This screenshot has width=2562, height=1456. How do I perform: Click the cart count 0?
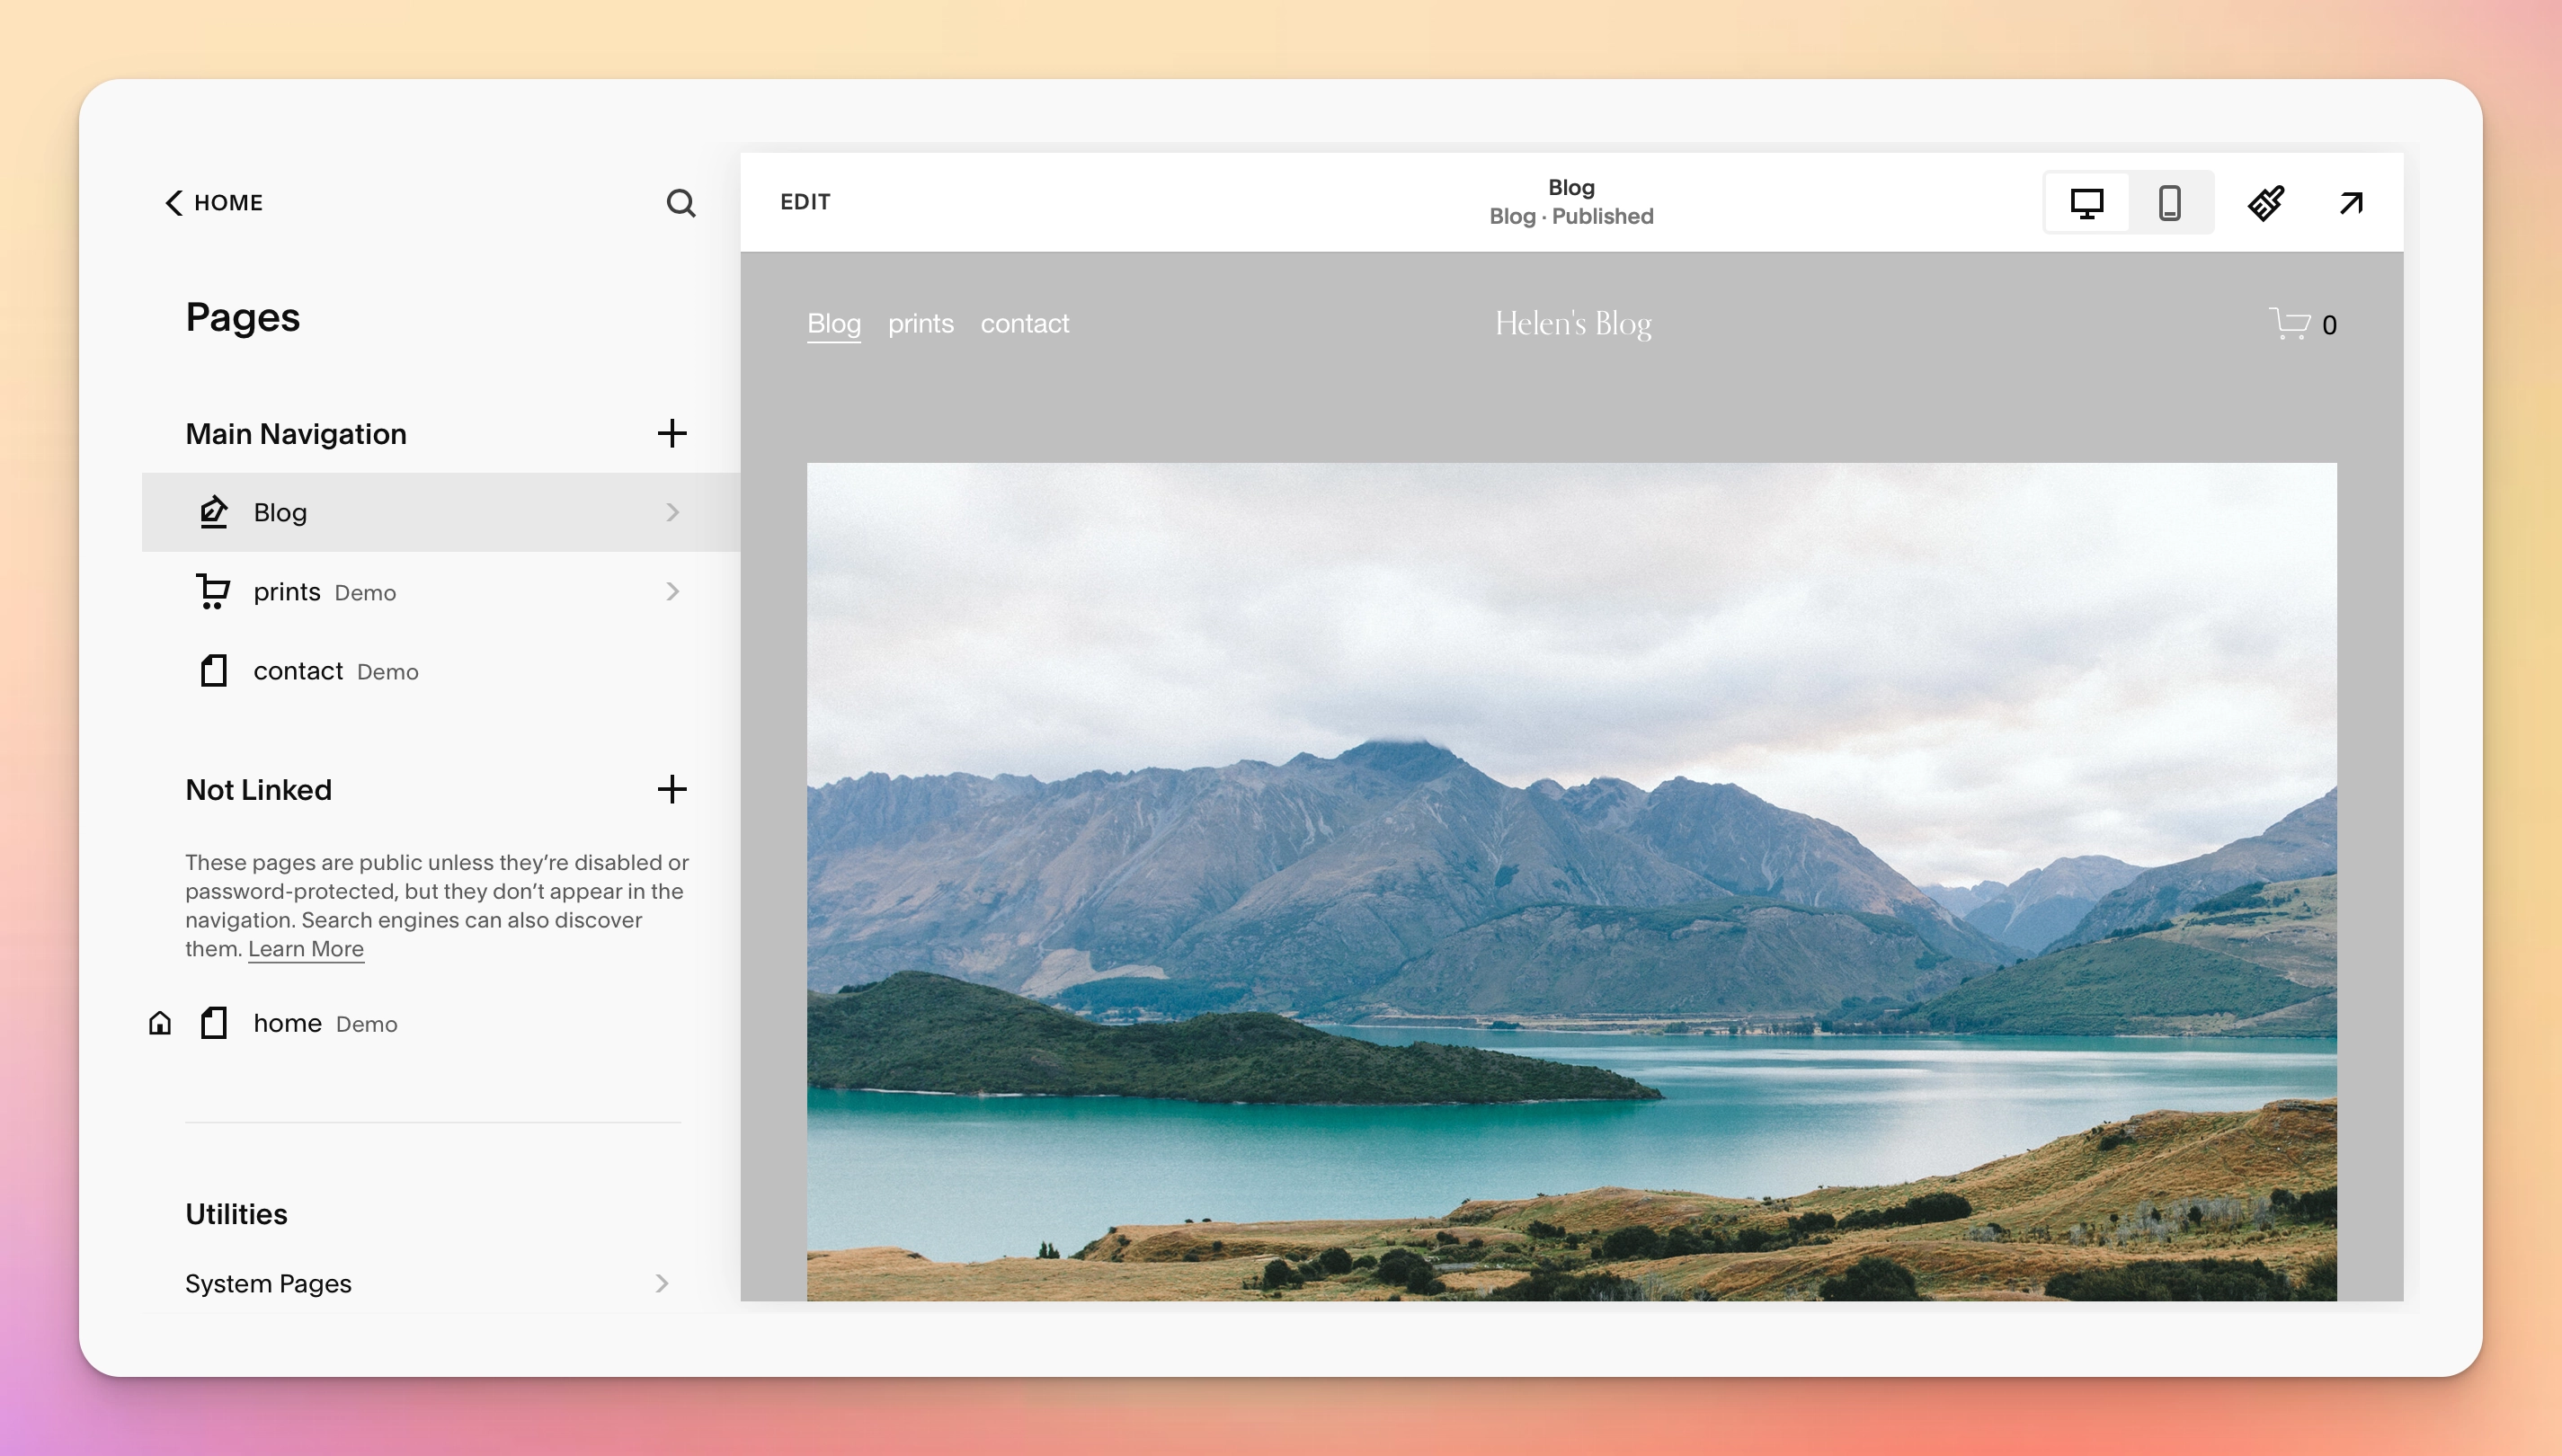pos(2329,325)
